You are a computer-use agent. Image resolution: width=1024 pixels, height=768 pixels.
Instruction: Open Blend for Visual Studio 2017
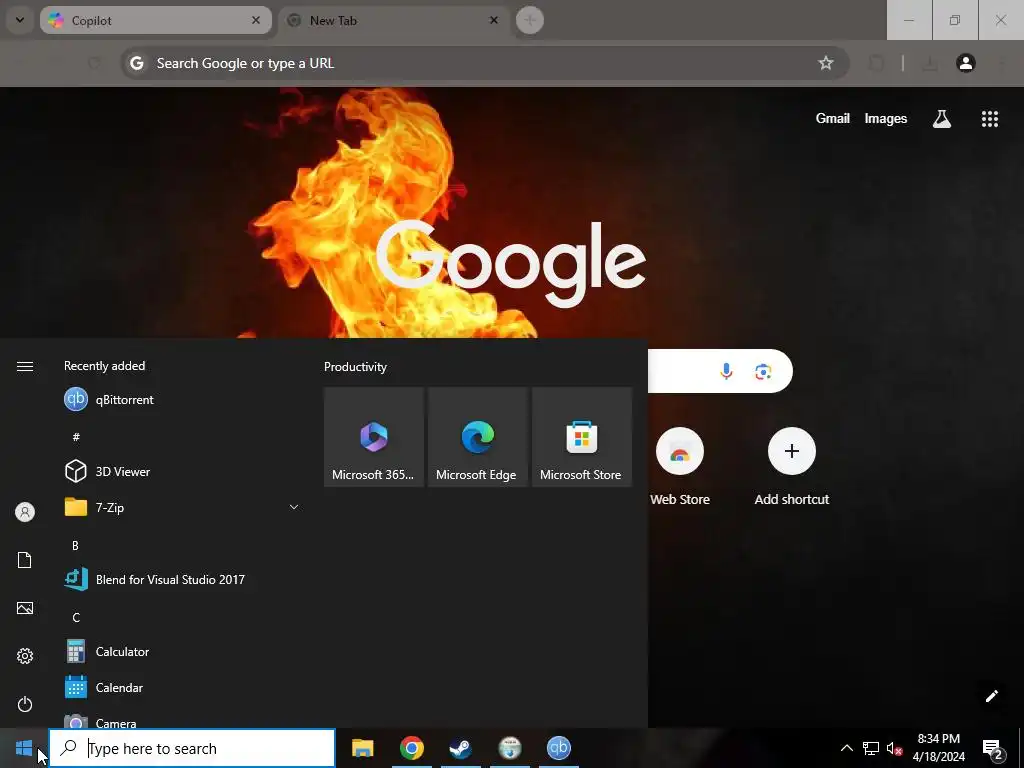[x=182, y=579]
